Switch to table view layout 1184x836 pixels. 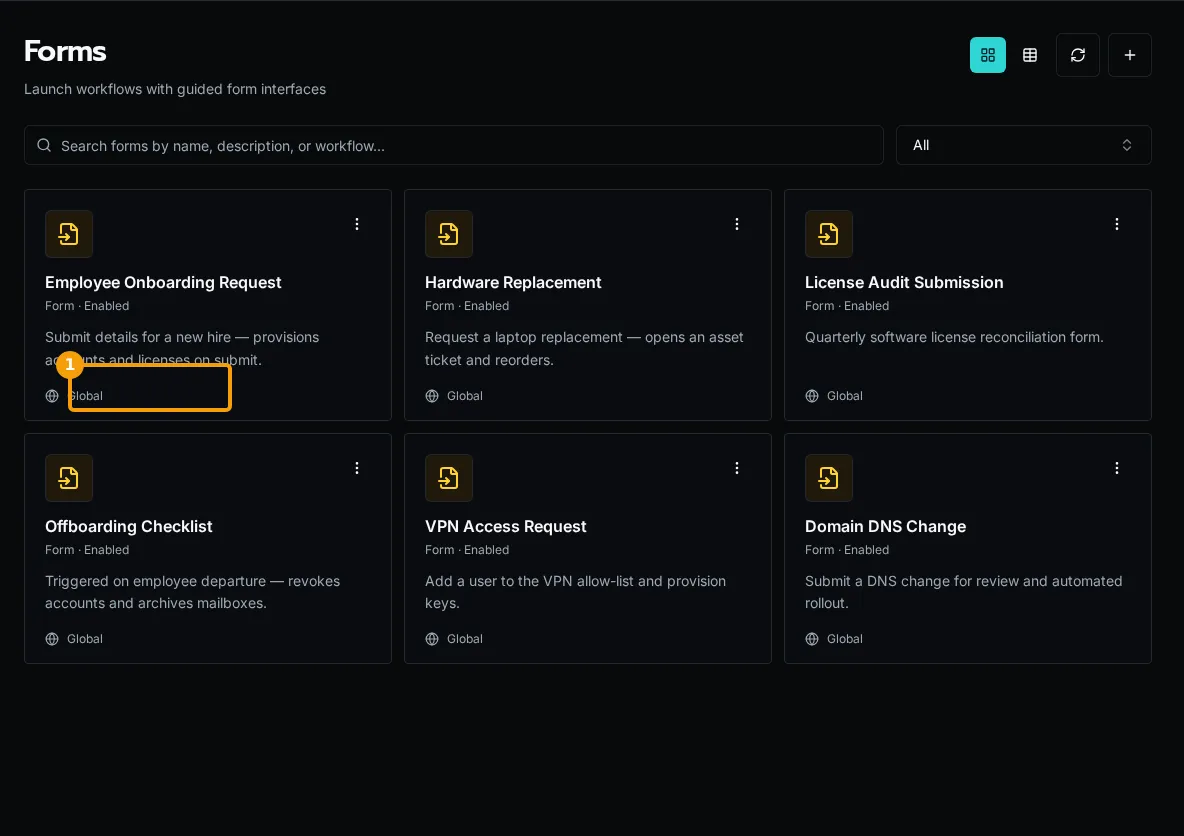[x=1029, y=55]
